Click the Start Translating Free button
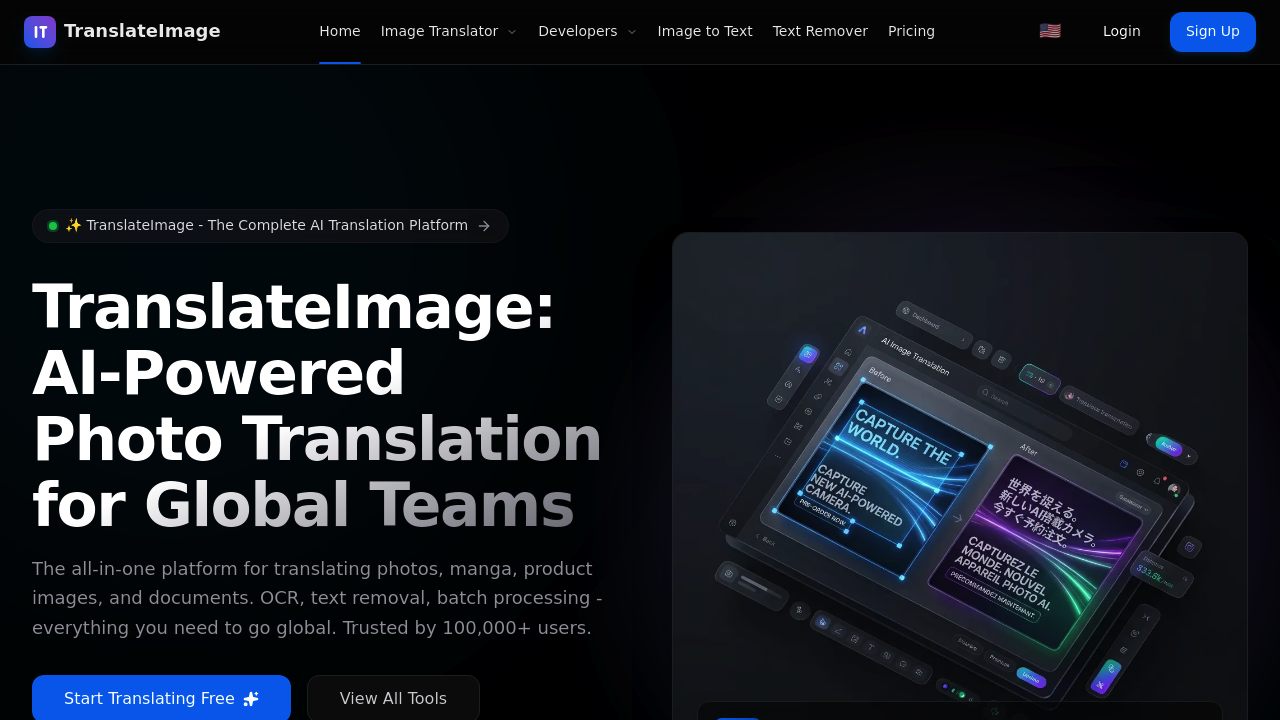 pos(161,698)
